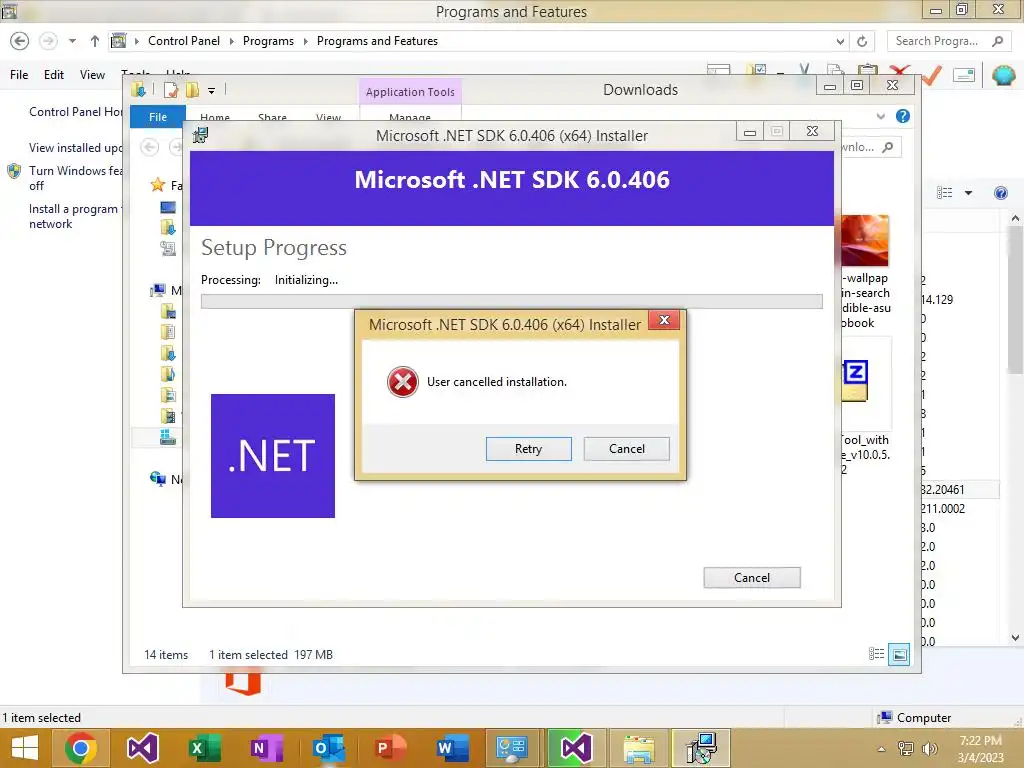Click the red error icon in dialog
Viewport: 1024px width, 768px height.
coord(403,382)
